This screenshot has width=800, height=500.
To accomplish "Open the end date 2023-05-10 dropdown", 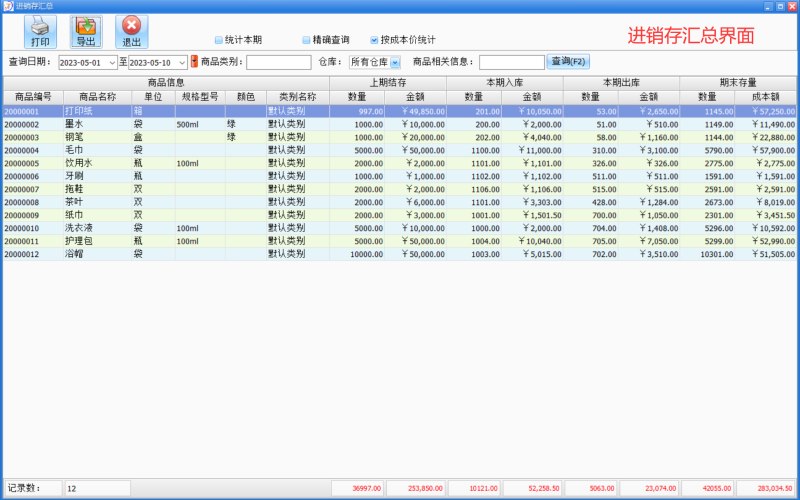I will [x=182, y=63].
